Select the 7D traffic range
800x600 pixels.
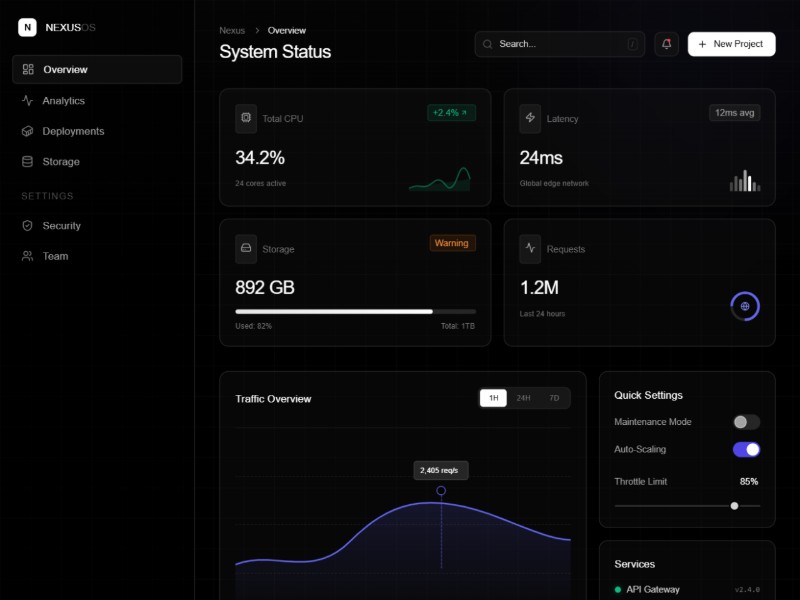tap(553, 397)
